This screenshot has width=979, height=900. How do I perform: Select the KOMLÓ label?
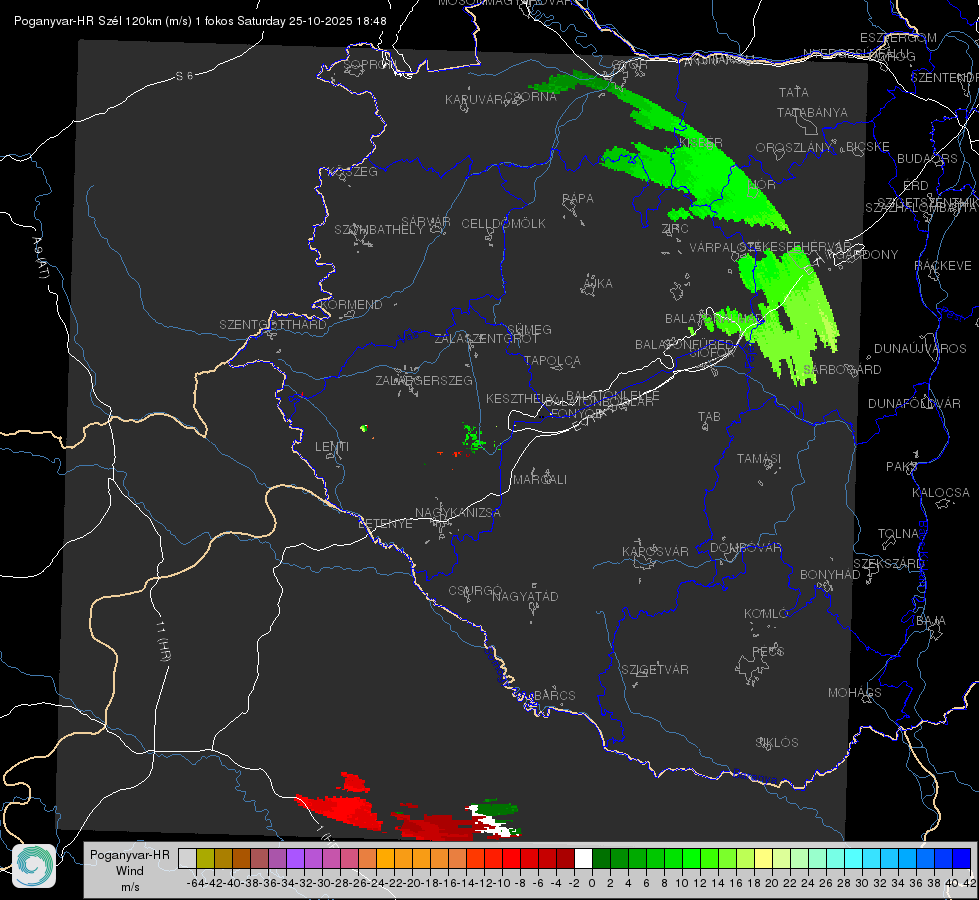(766, 614)
